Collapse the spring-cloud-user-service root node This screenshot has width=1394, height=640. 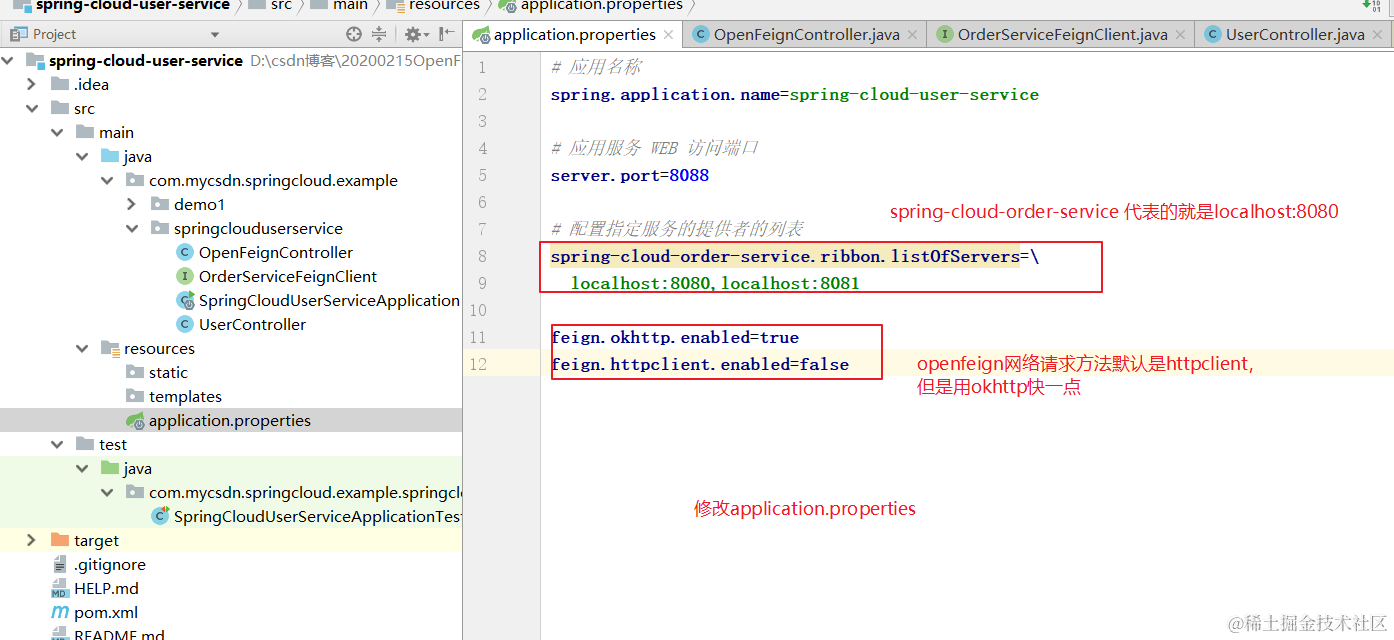[7, 60]
